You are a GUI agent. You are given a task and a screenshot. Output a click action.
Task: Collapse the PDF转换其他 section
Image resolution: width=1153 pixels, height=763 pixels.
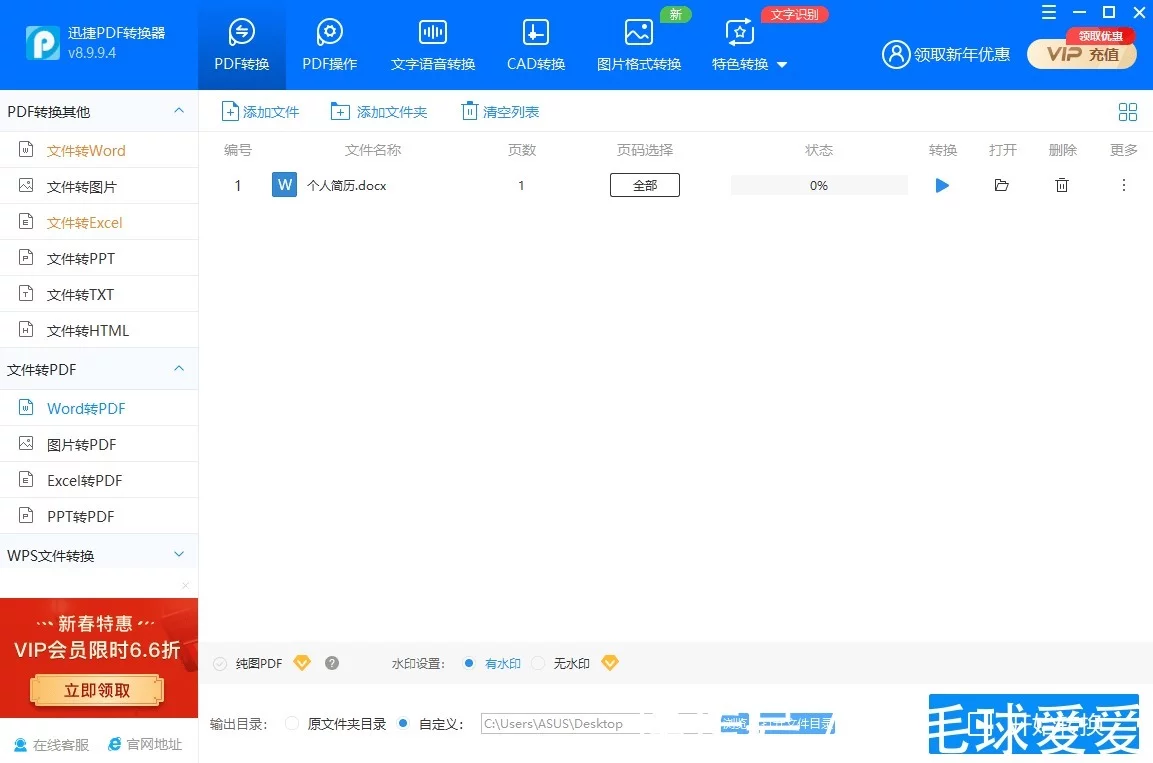tap(179, 110)
